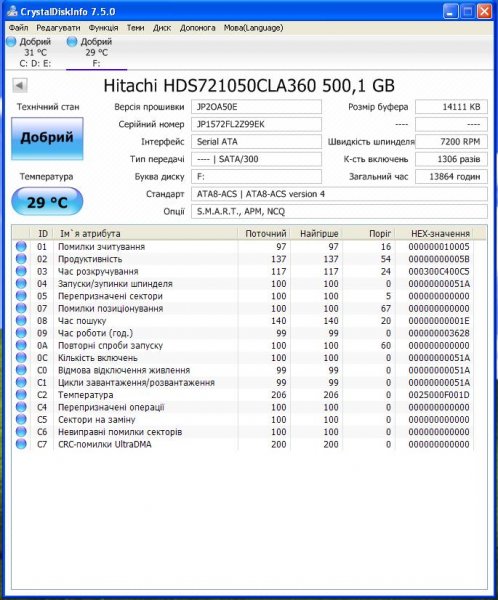The width and height of the screenshot is (498, 600).
Task: Click the ATA8-ACS standard field
Action: (x=339, y=194)
